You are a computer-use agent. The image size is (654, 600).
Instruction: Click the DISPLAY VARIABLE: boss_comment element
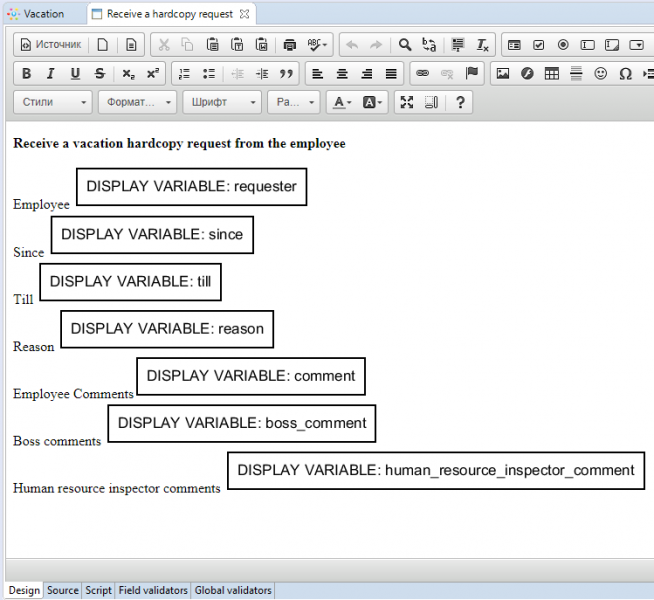(242, 424)
